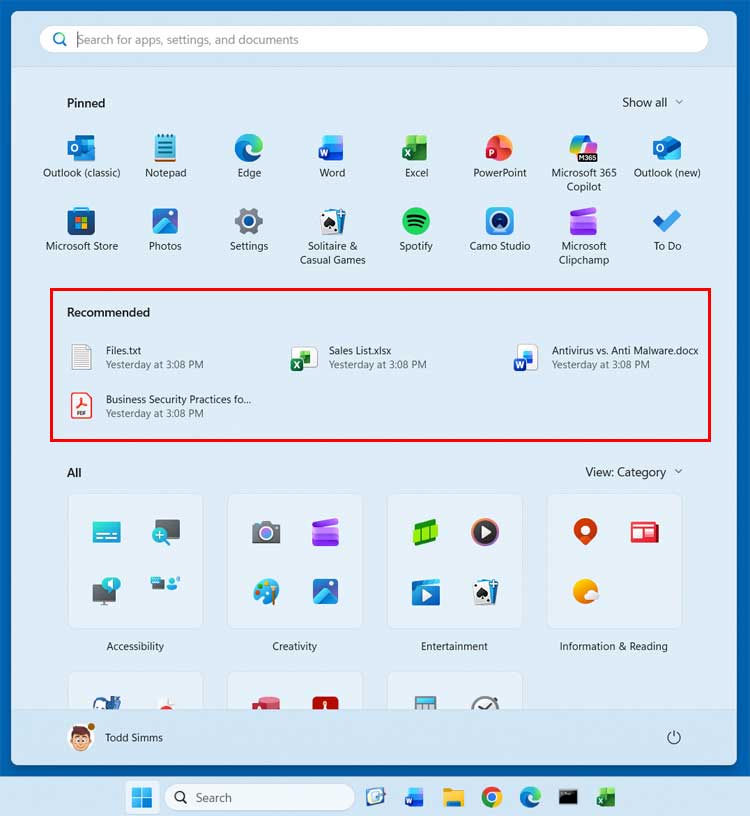750x816 pixels.
Task: Open Narrator in Accessibility group
Action: (x=107, y=591)
